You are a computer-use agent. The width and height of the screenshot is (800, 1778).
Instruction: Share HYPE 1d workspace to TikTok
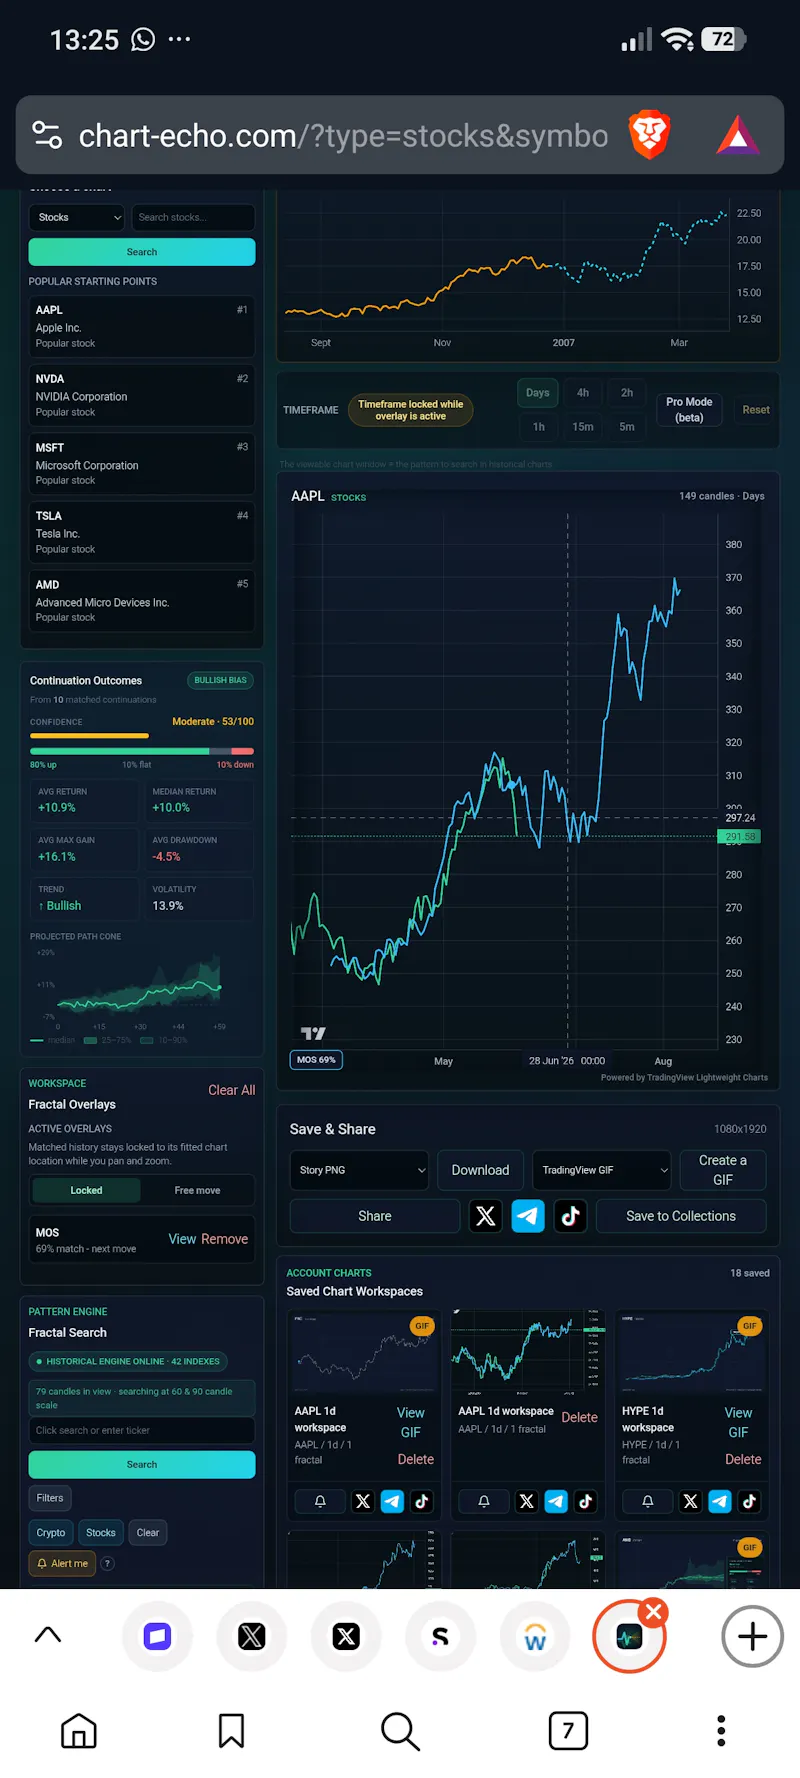click(x=749, y=1501)
